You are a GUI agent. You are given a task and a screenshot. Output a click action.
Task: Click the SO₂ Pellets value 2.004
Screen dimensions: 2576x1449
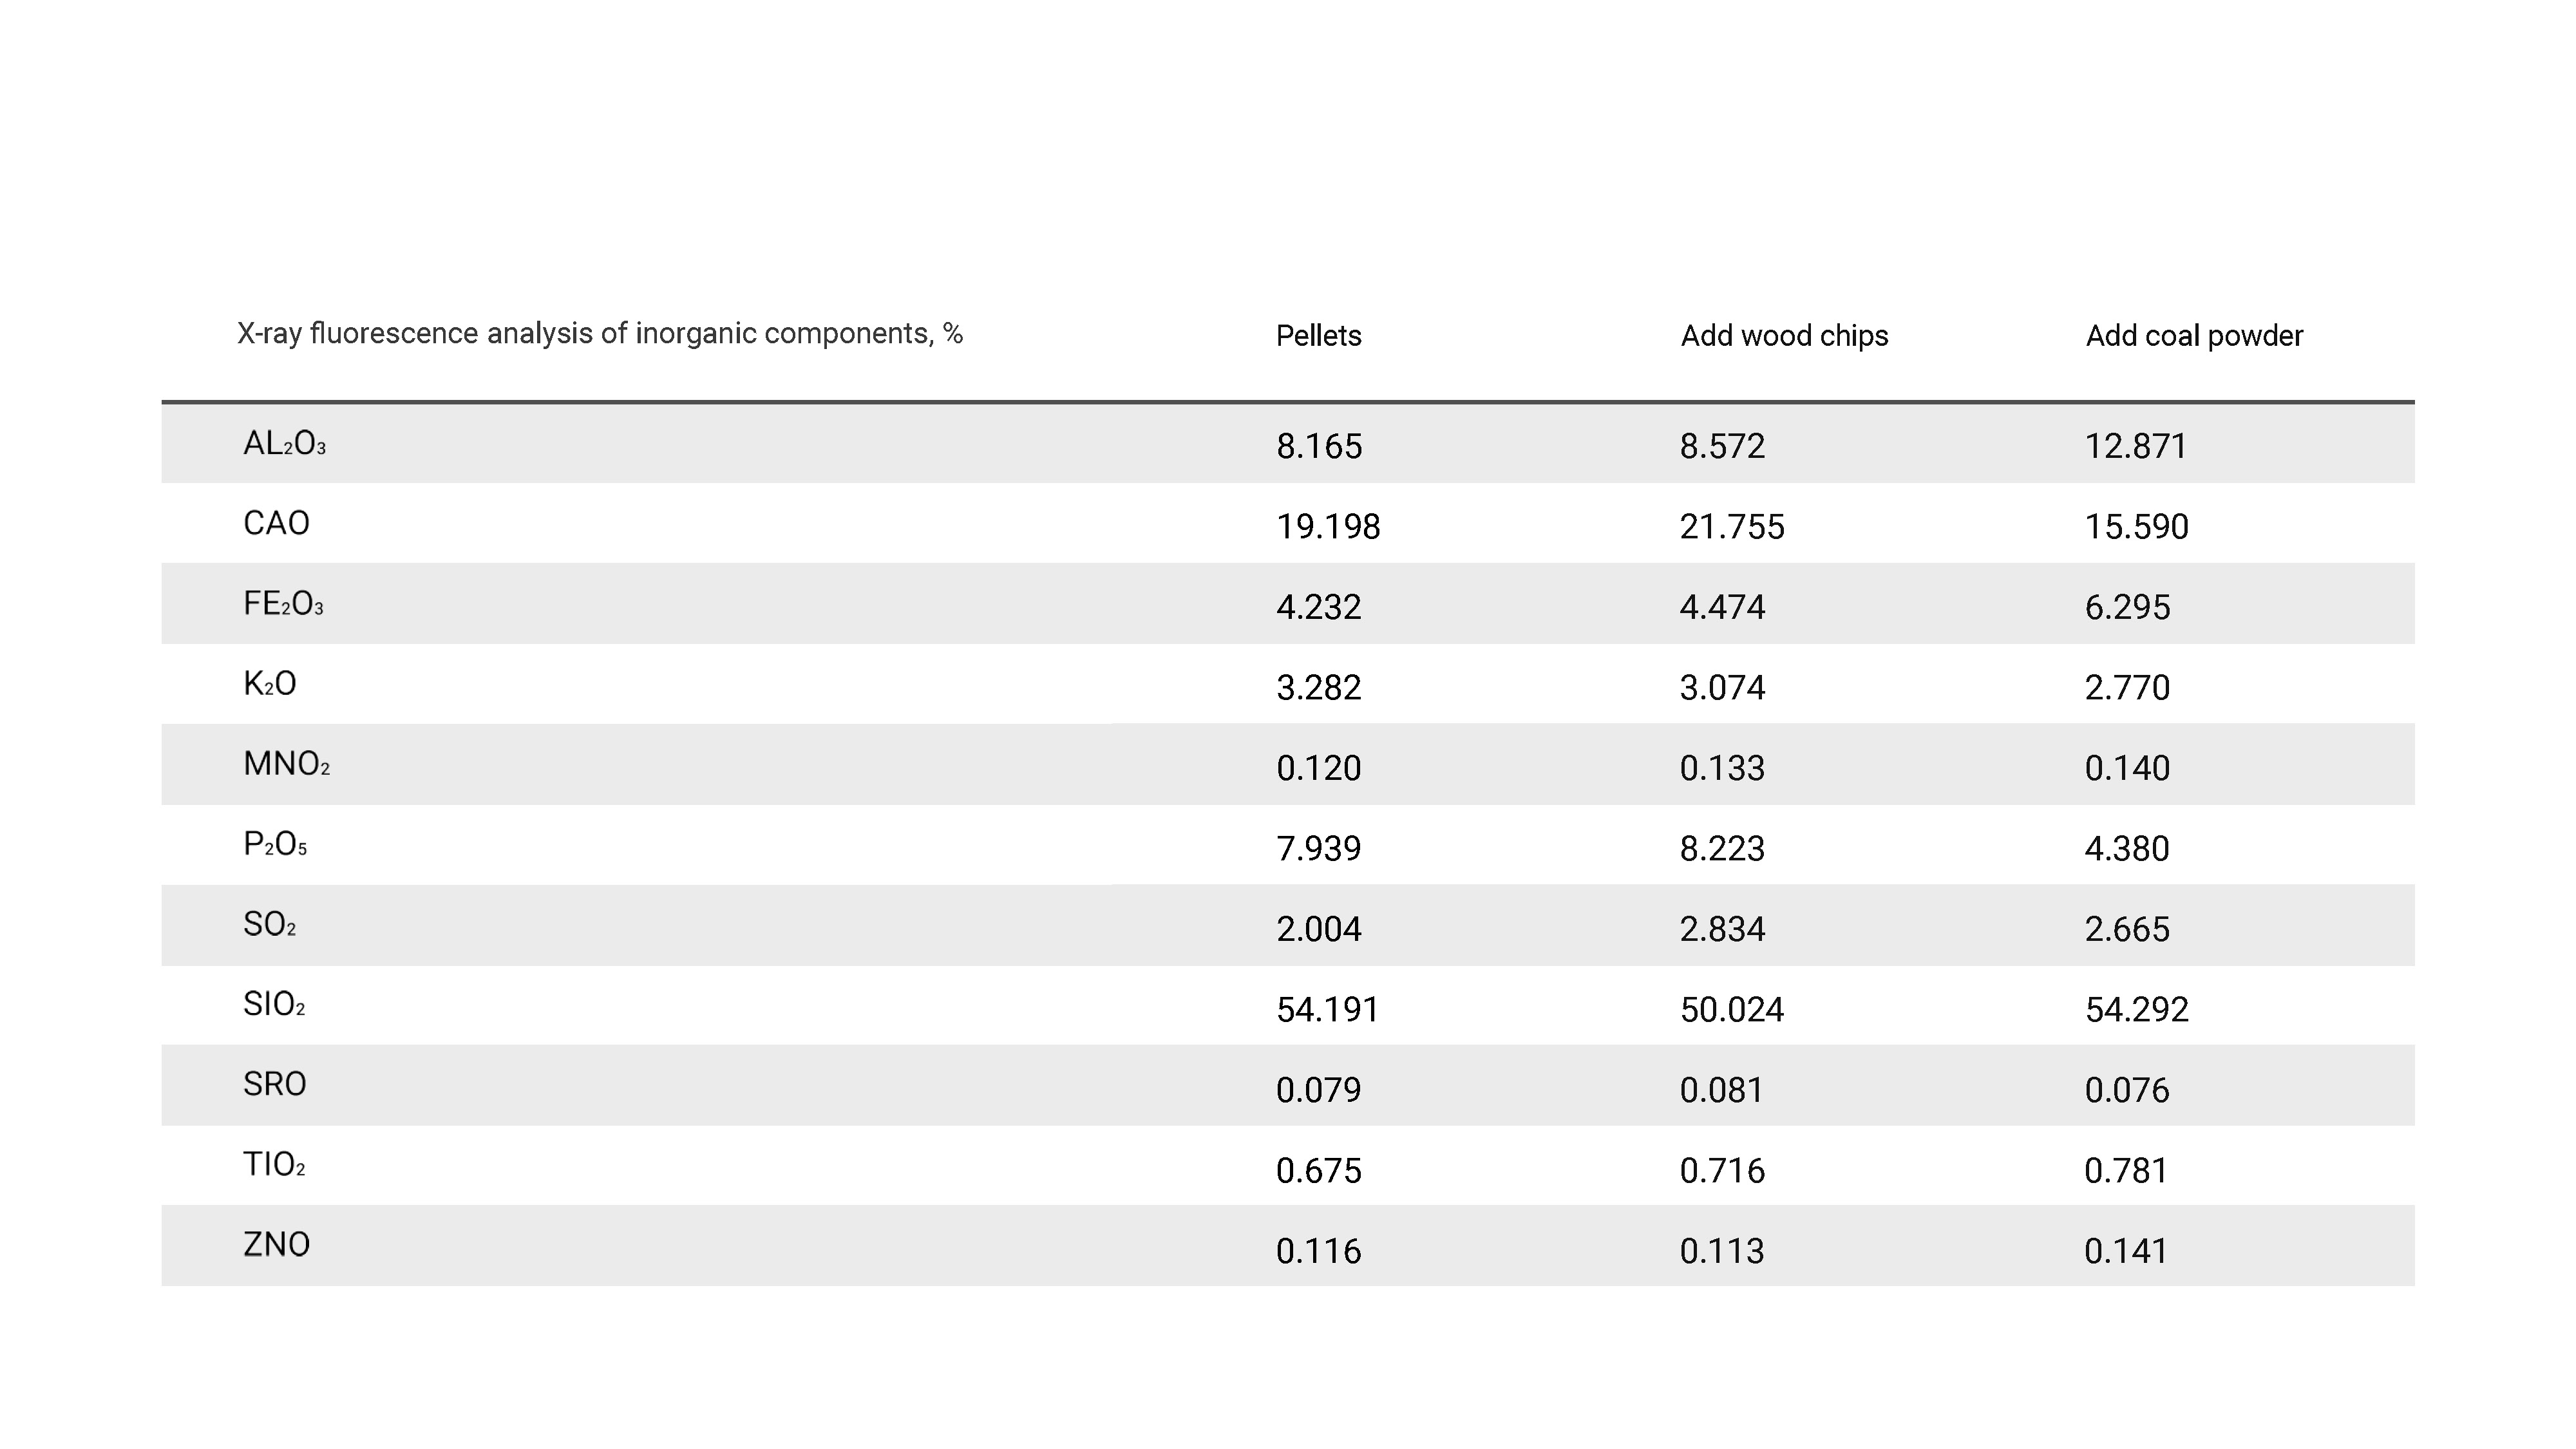coord(1318,930)
